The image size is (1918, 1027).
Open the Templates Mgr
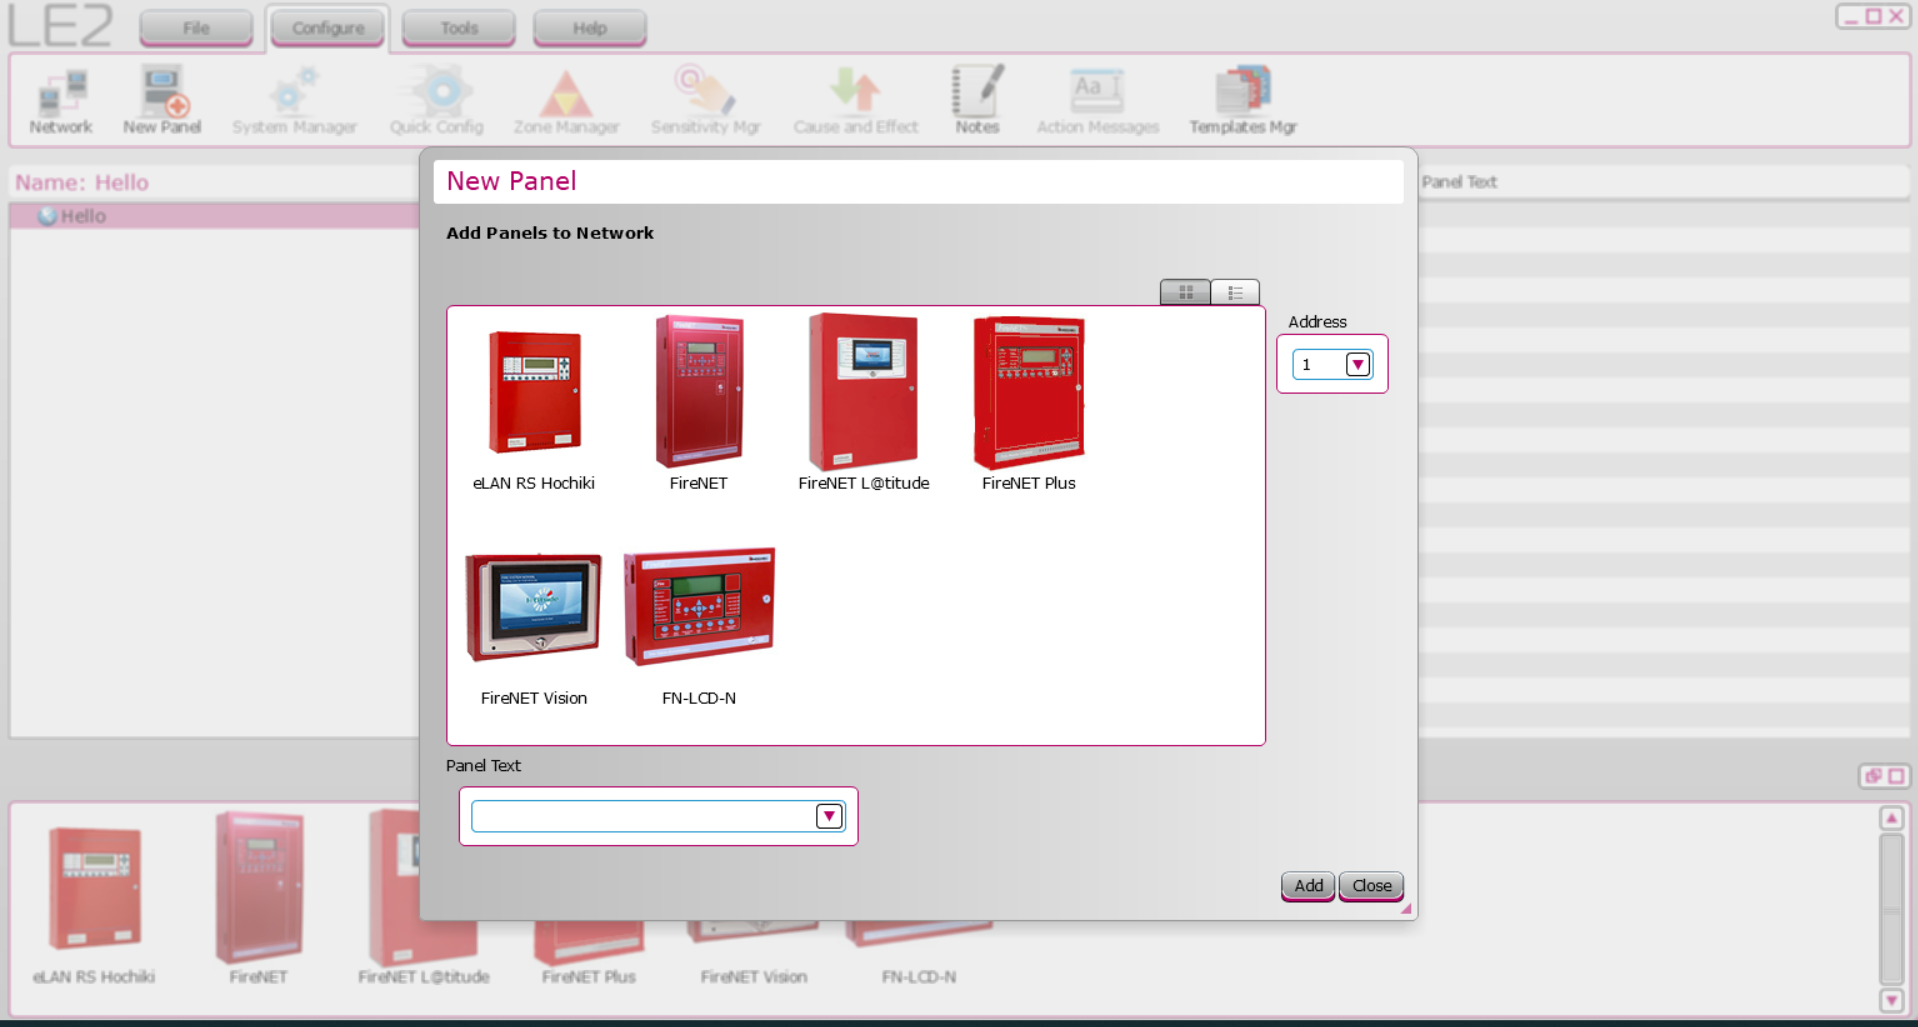[1241, 99]
